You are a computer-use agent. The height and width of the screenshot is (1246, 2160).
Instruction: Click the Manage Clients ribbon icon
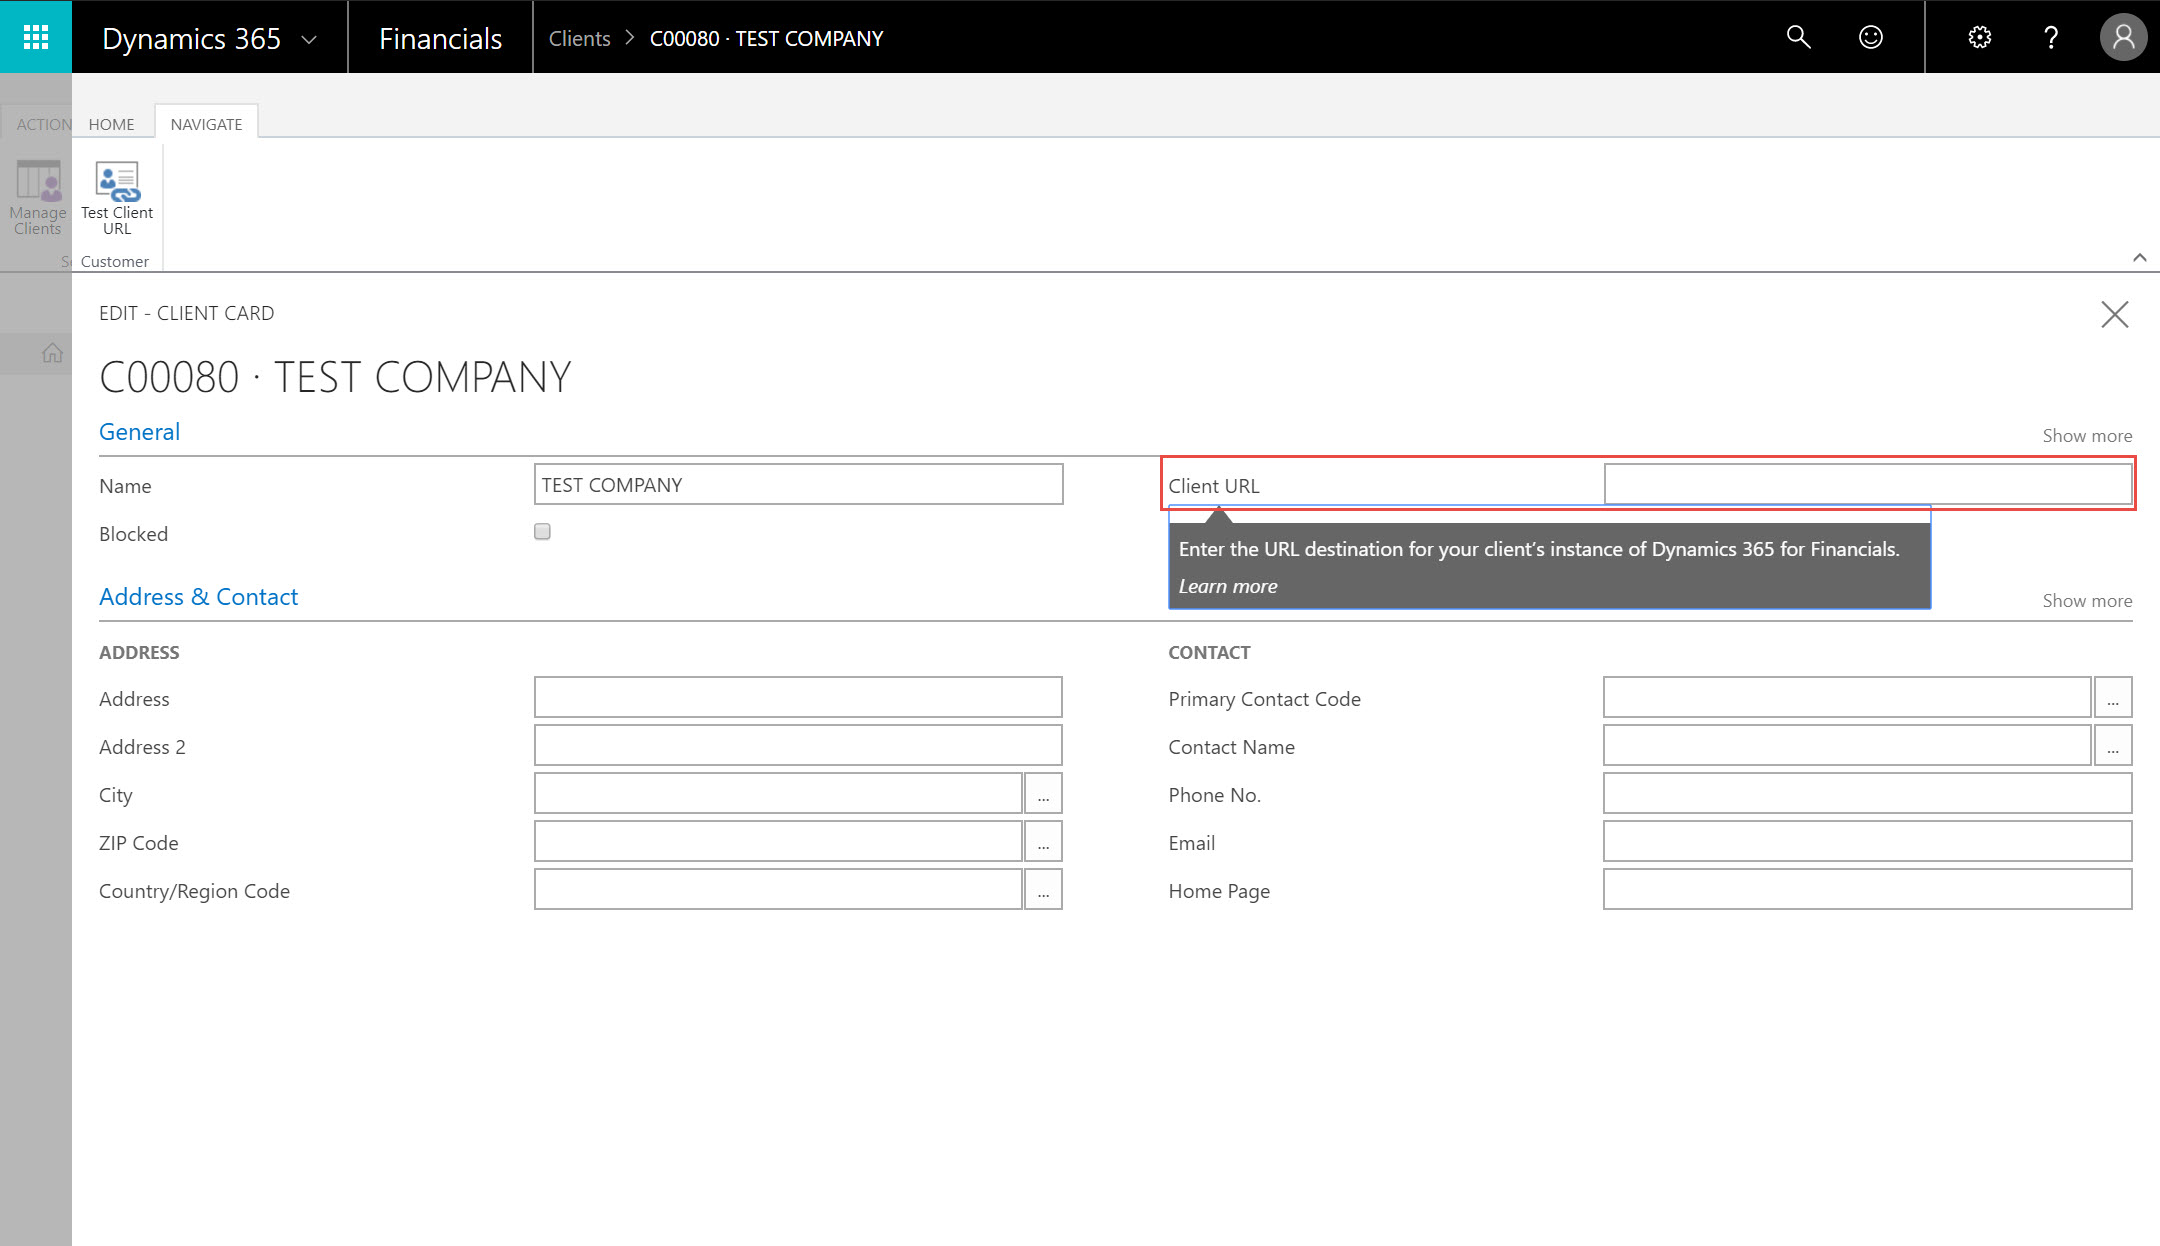click(x=38, y=197)
